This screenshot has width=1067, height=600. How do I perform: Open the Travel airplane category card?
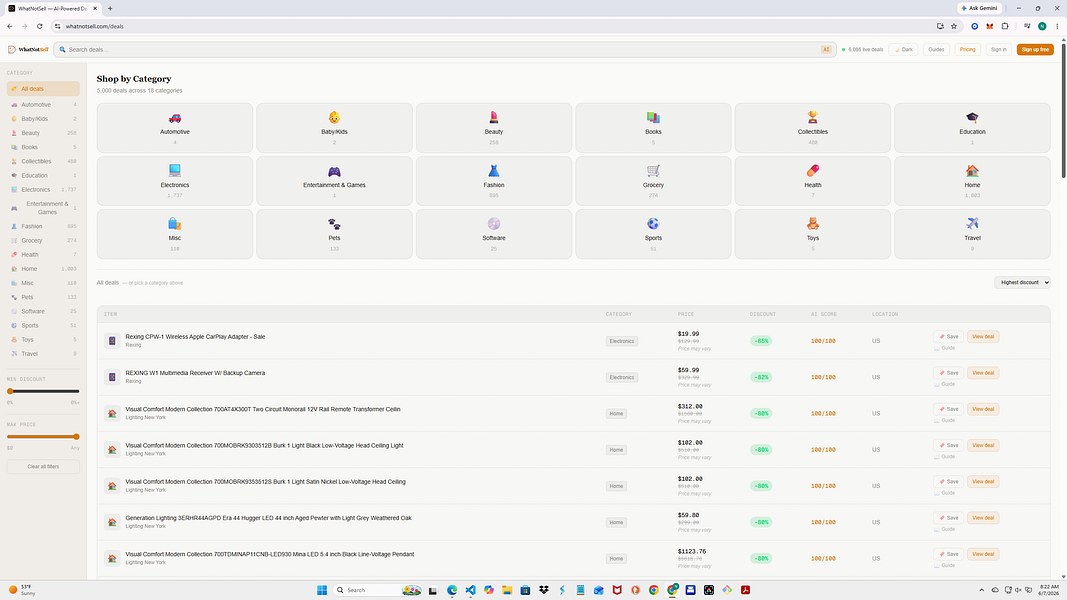[972, 234]
